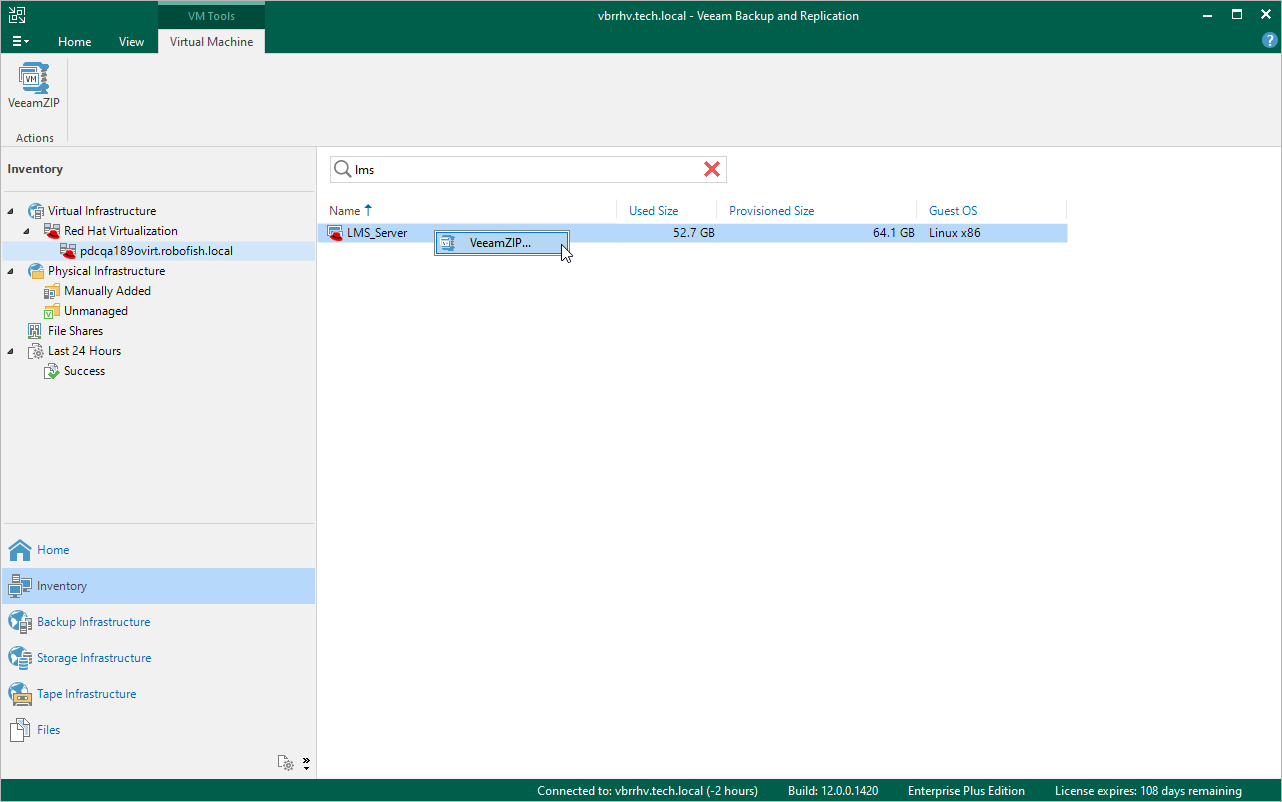Image resolution: width=1282 pixels, height=802 pixels.
Task: Open the Inventory navigation view
Action: tap(158, 586)
